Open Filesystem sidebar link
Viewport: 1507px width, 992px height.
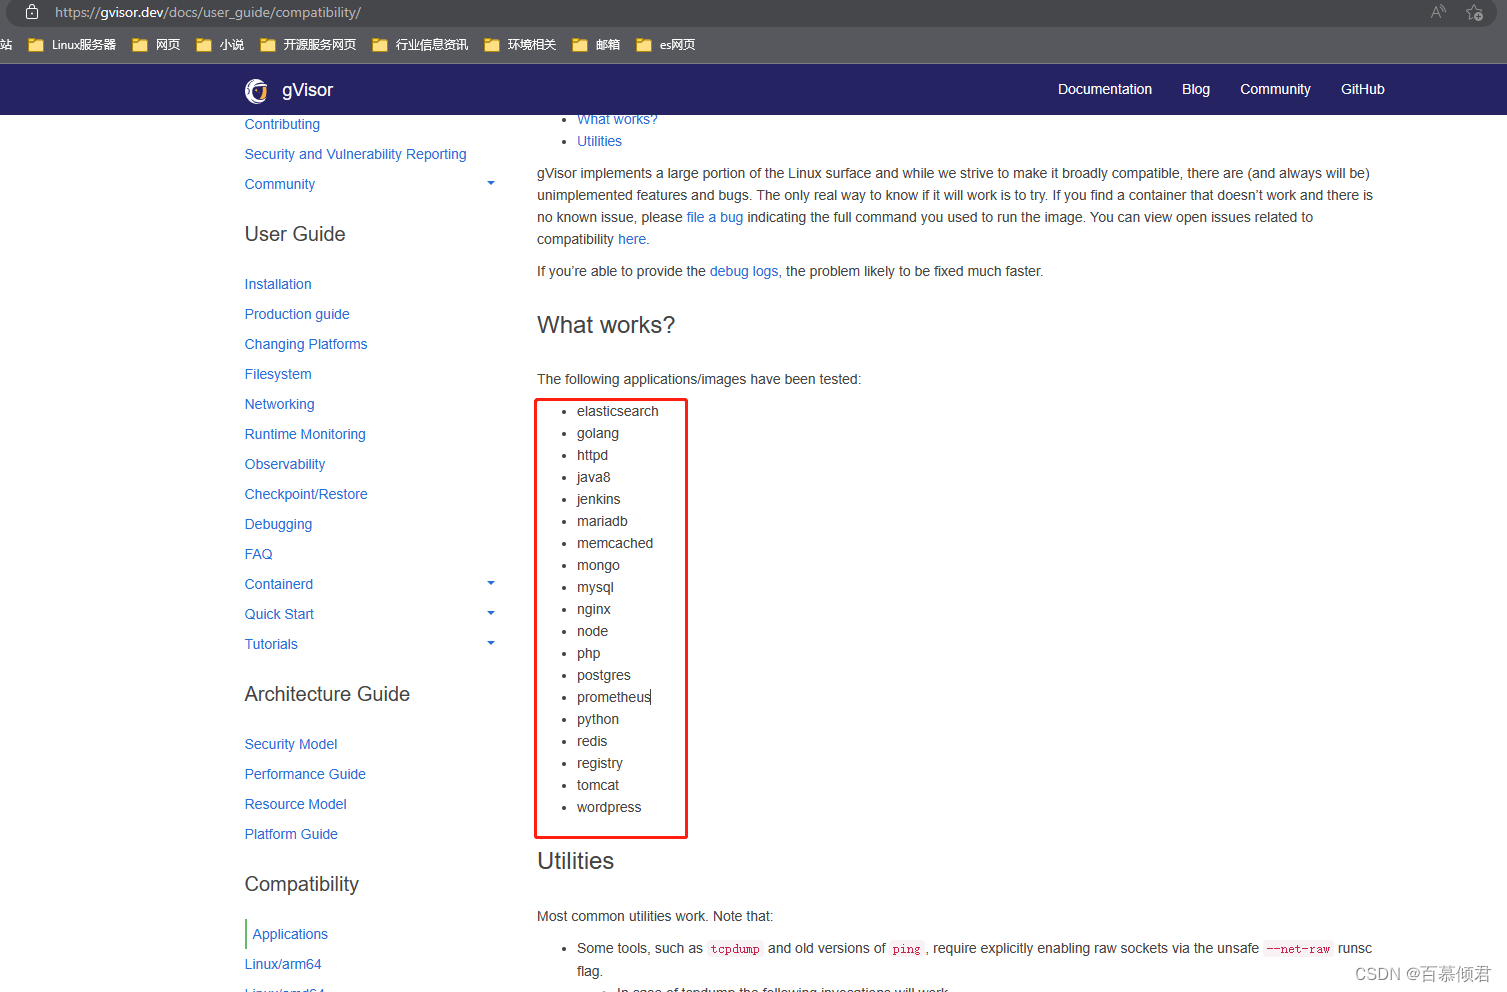point(278,374)
